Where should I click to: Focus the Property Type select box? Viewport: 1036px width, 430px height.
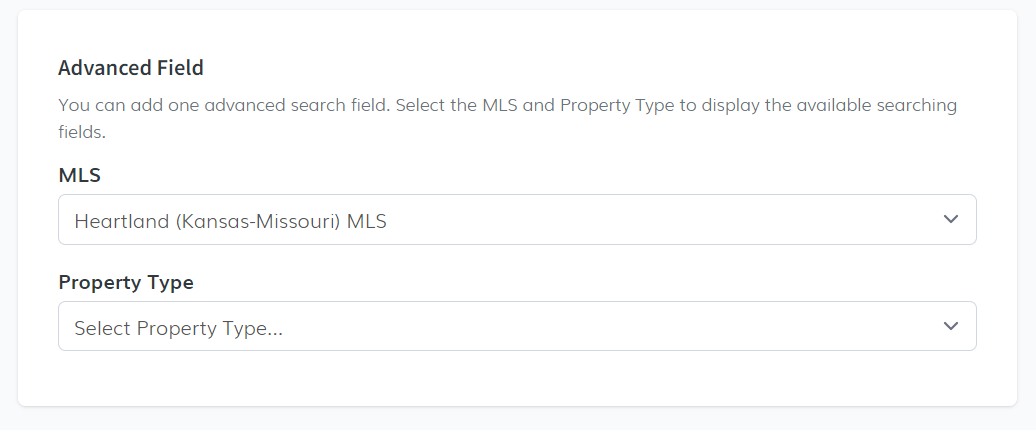(x=600, y=326)
